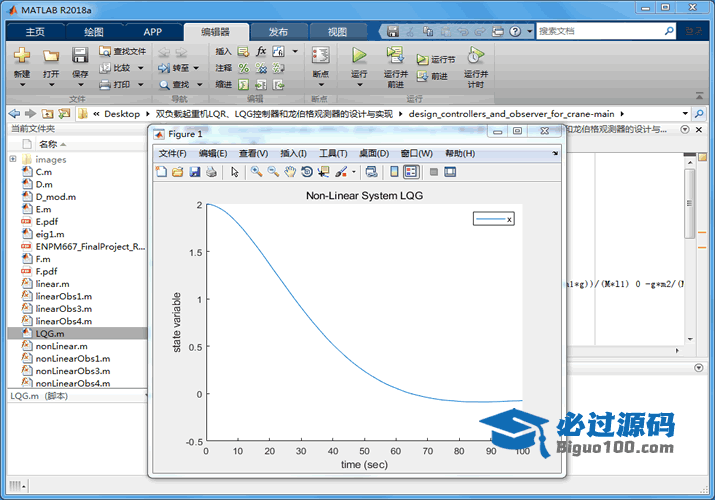Toggle the Rotate 3D tool in Figure
The height and width of the screenshot is (500, 715).
point(307,172)
